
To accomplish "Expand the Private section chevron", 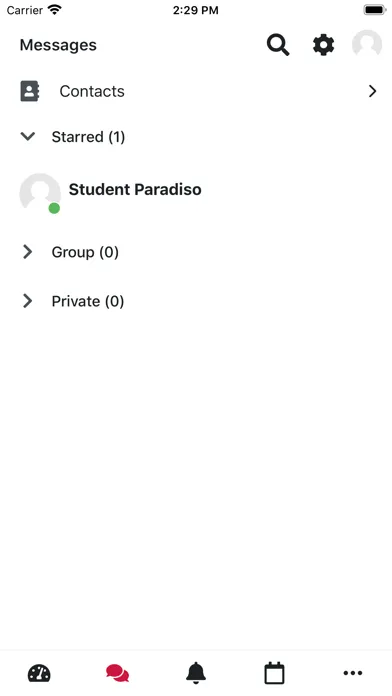I will 28,301.
